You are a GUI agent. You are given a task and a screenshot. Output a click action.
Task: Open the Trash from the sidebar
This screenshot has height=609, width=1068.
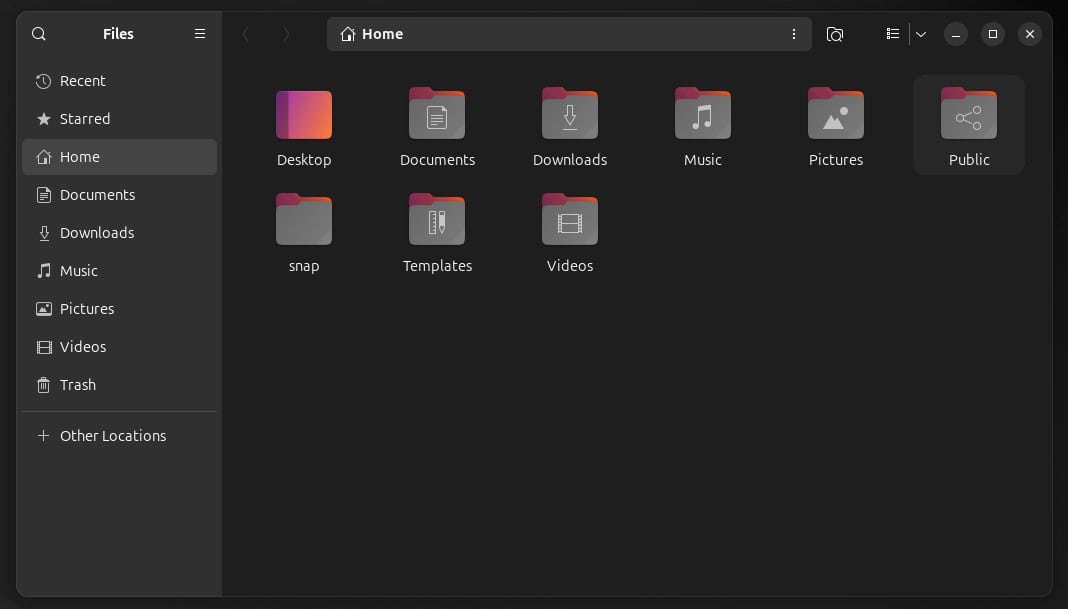[x=77, y=385]
